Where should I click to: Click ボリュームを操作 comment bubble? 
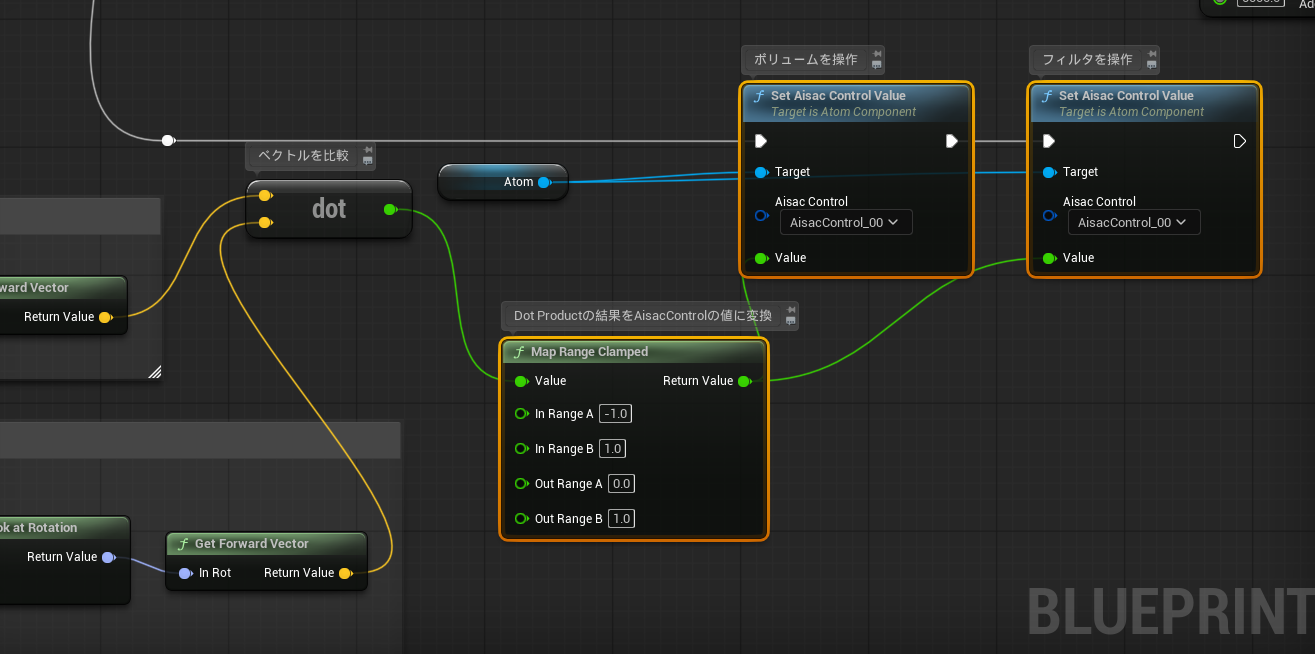pos(814,60)
